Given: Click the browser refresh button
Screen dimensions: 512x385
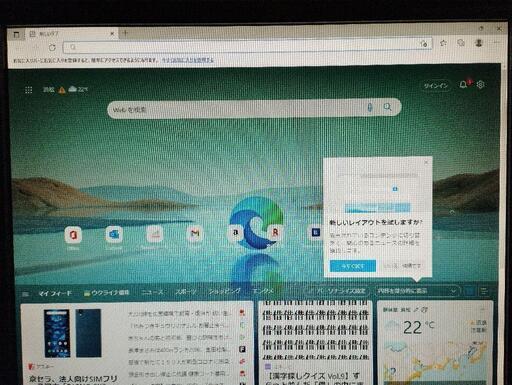Looking at the screenshot, I should point(52,48).
